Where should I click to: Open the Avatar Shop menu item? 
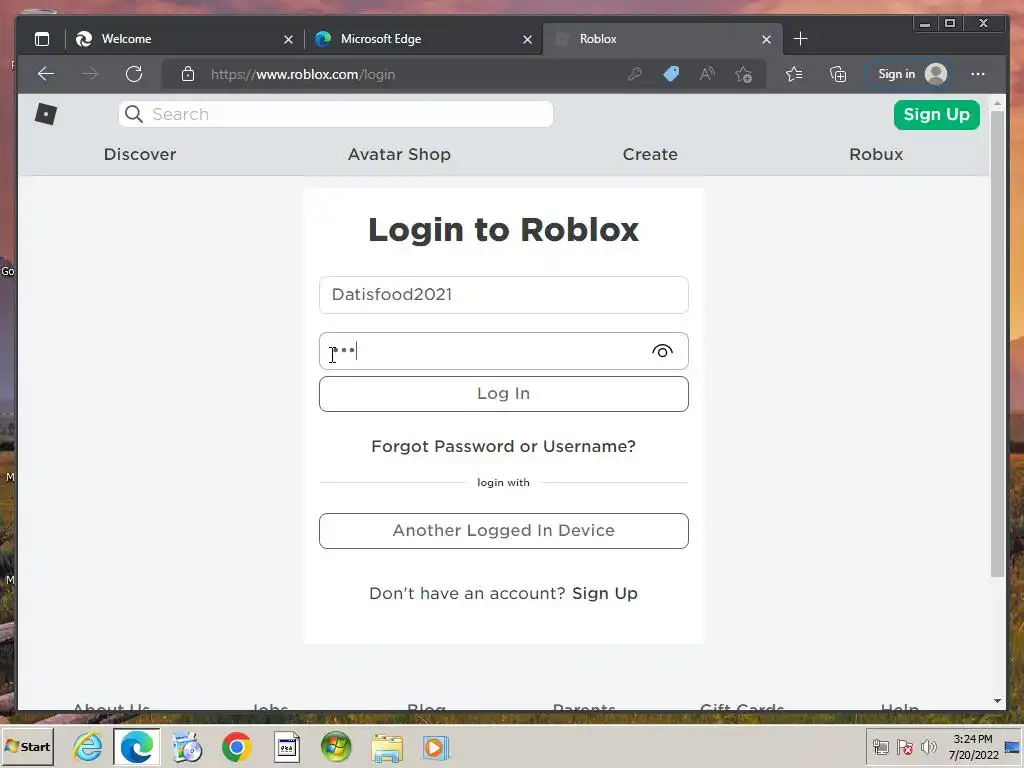point(399,155)
